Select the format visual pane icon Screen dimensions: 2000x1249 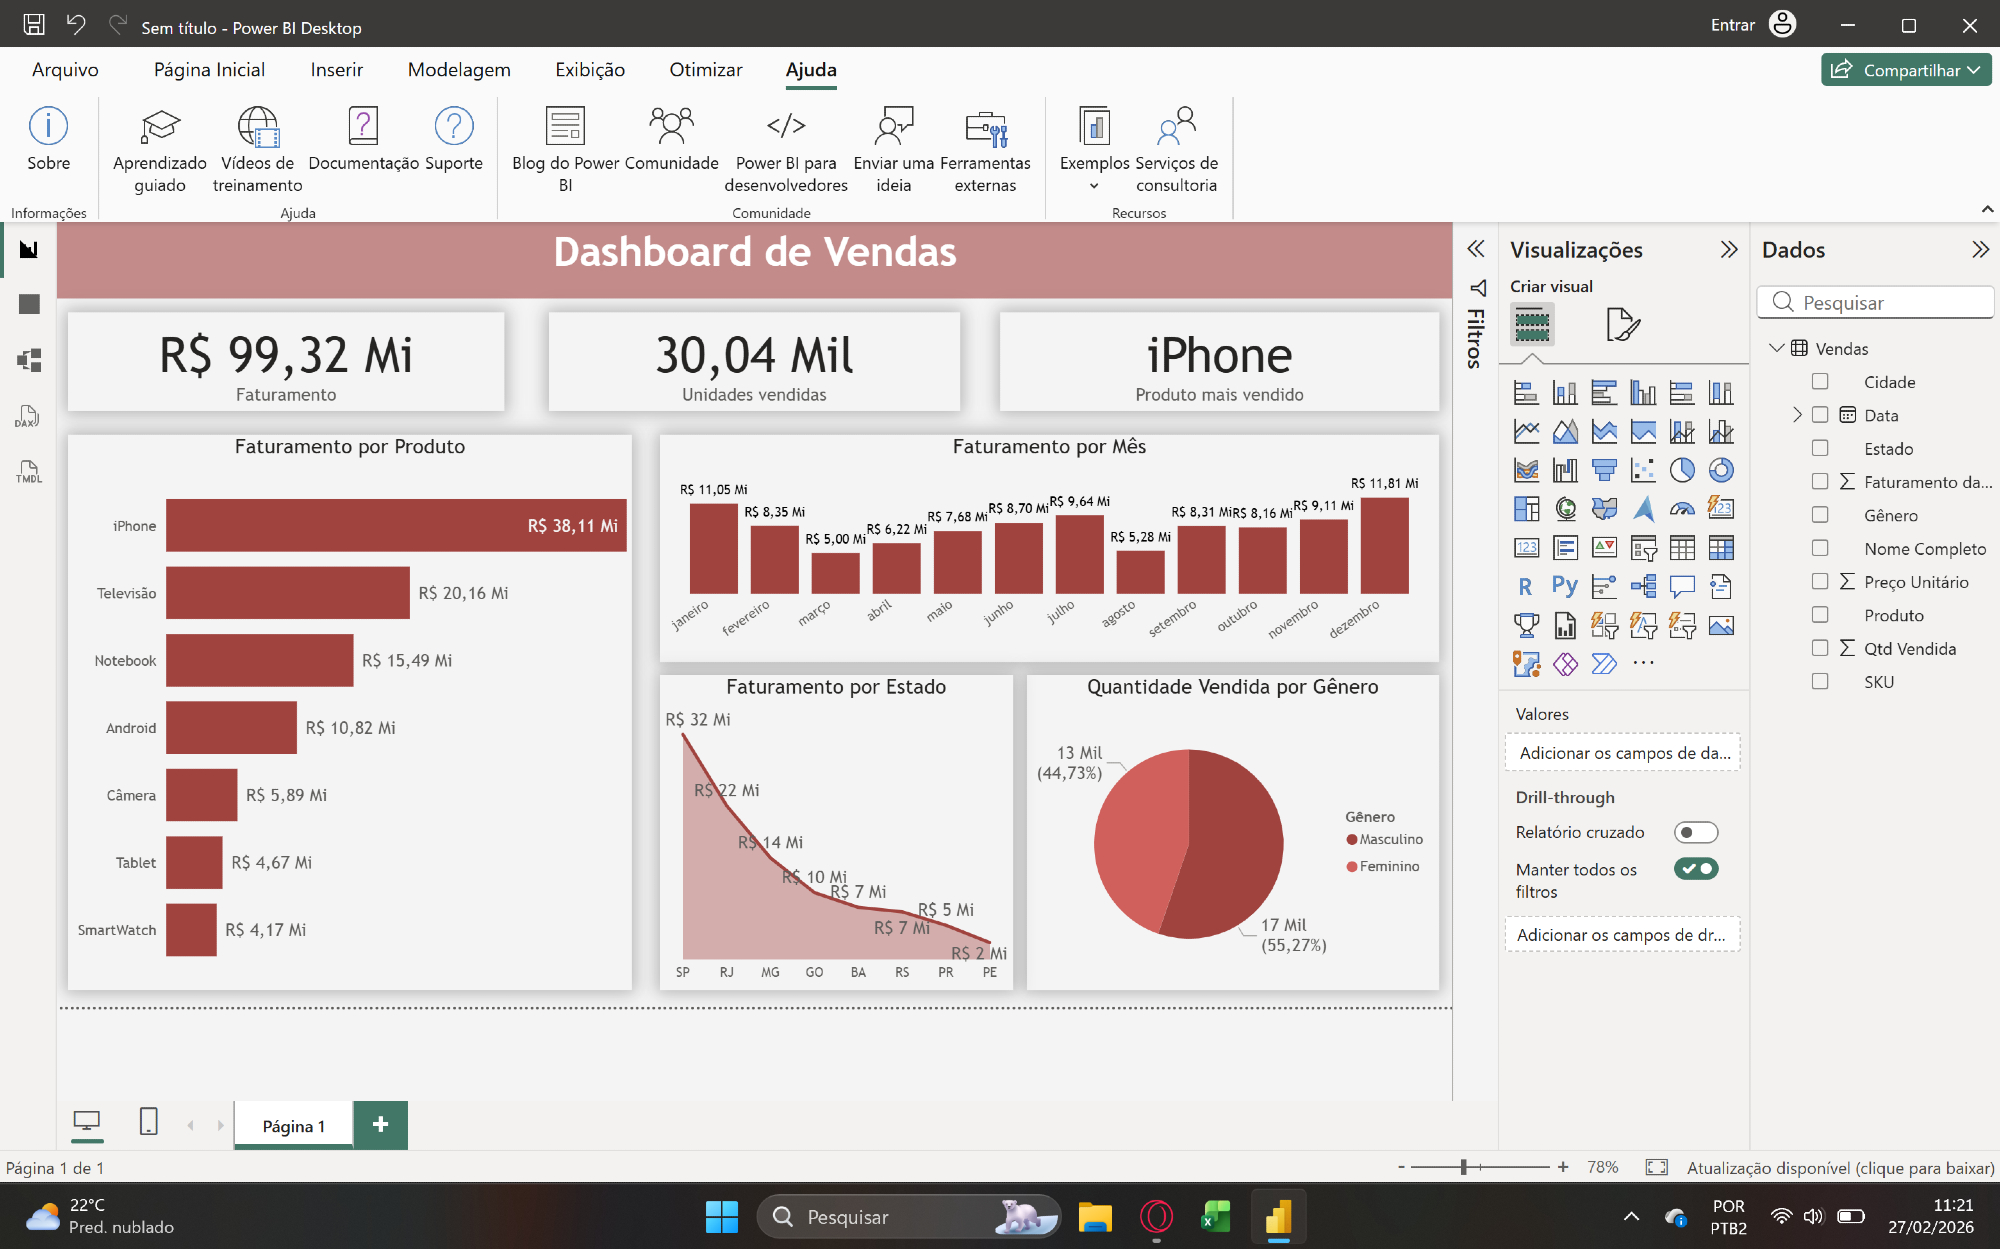click(1622, 325)
